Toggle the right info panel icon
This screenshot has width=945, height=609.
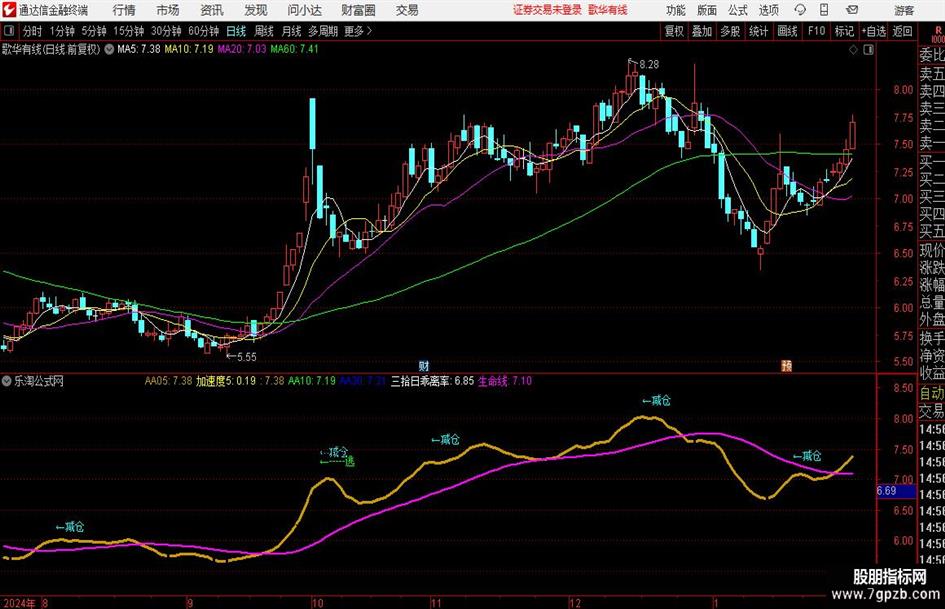pyautogui.click(x=868, y=50)
